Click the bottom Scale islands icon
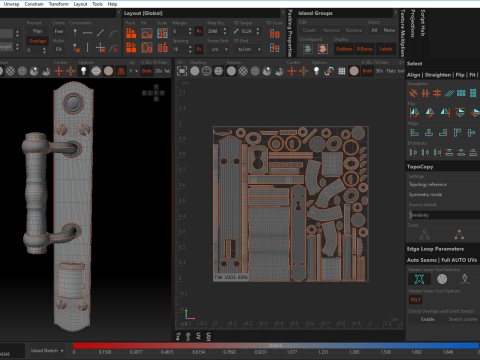 pos(162,48)
